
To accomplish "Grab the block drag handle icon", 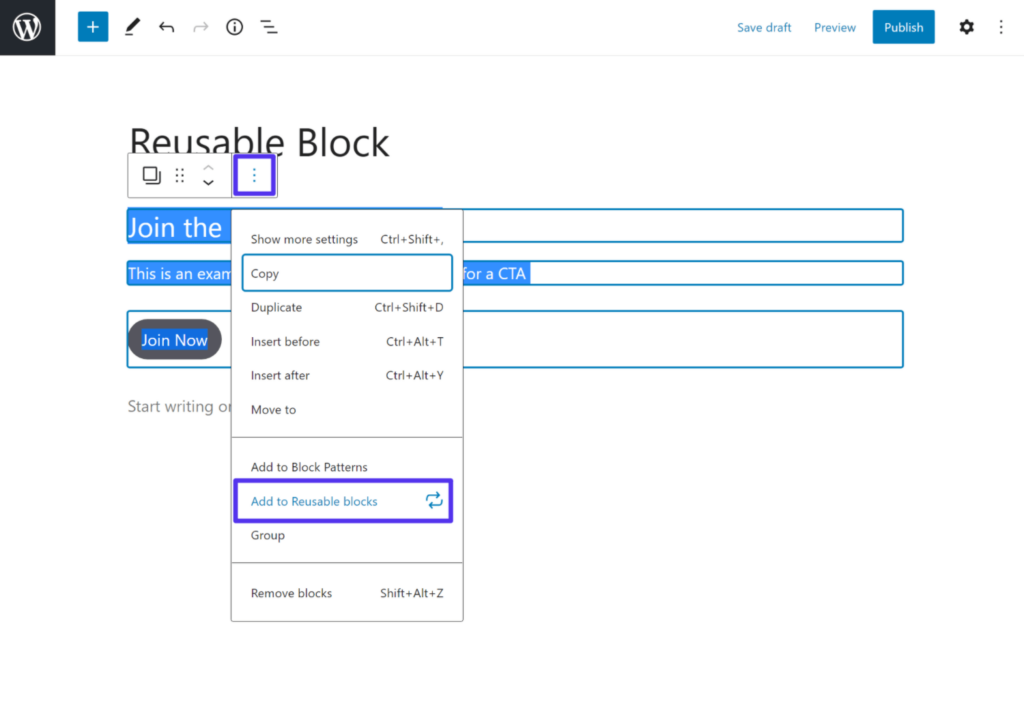I will coord(180,176).
